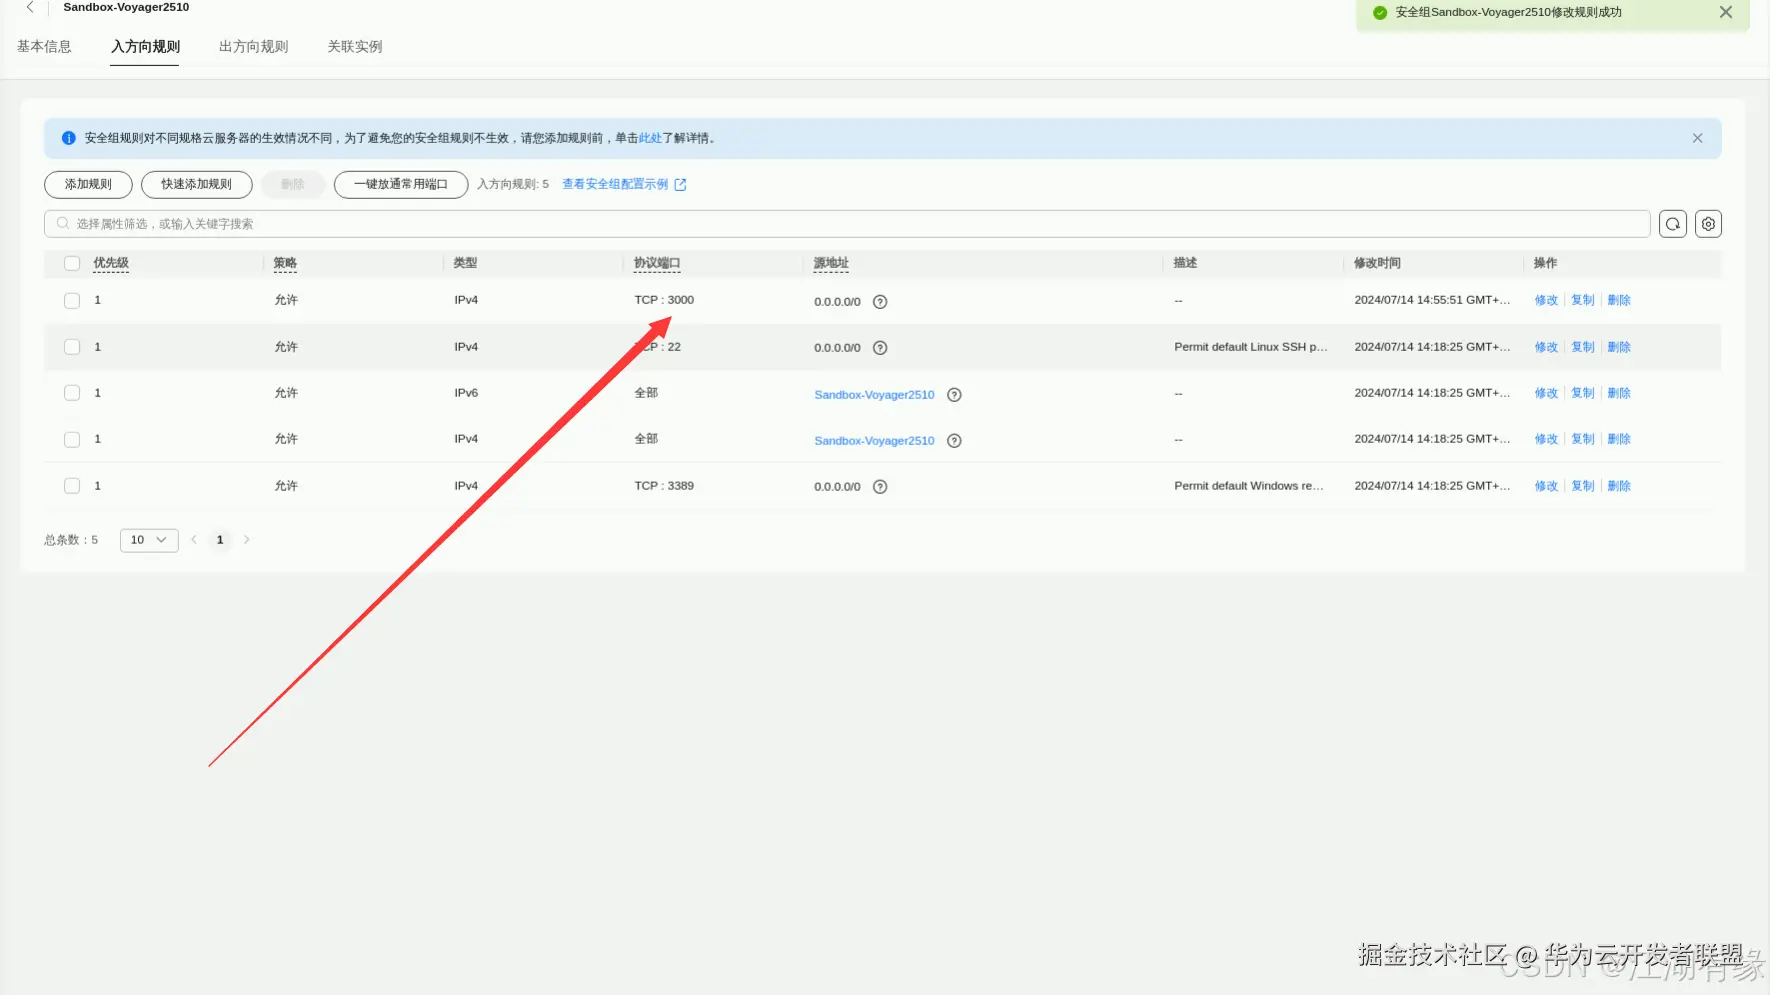This screenshot has height=995, width=1770.
Task: Click 复制 for the TCP 22 rule
Action: tap(1583, 347)
